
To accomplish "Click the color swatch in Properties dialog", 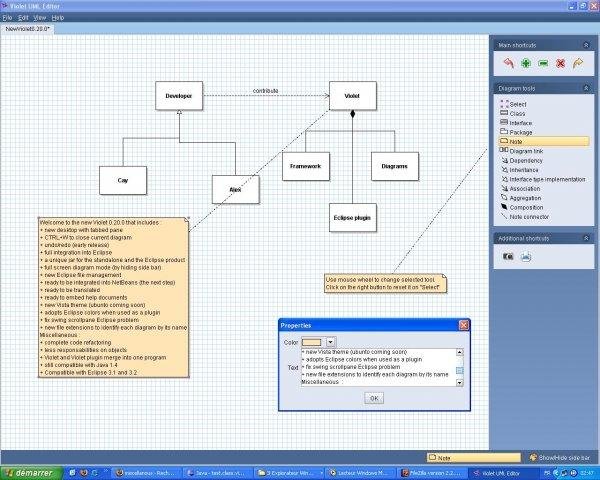I will pos(311,342).
